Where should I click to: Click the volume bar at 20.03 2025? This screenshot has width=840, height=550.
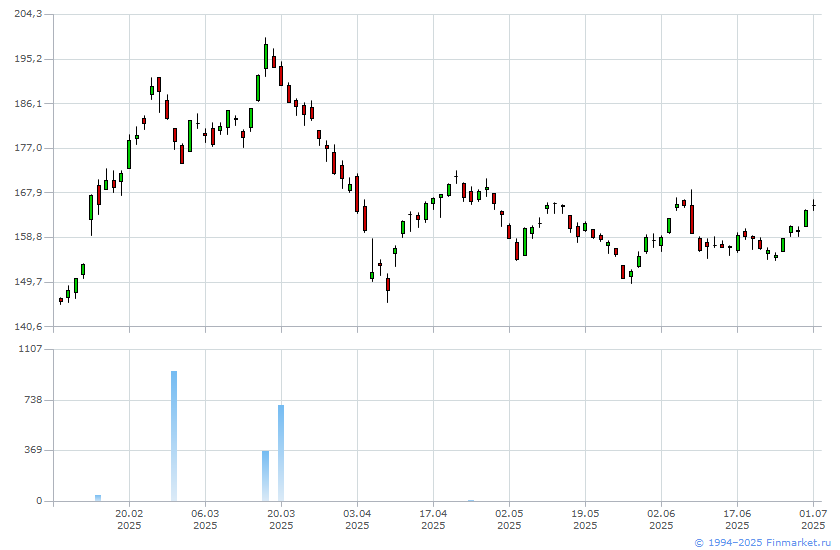[x=281, y=453]
